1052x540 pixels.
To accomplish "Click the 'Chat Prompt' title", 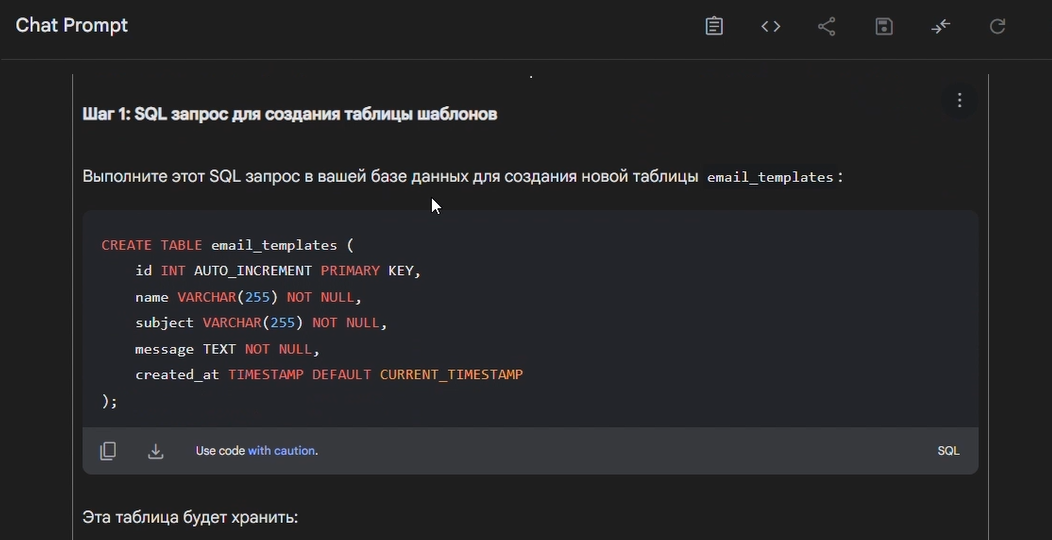I will pyautogui.click(x=72, y=25).
